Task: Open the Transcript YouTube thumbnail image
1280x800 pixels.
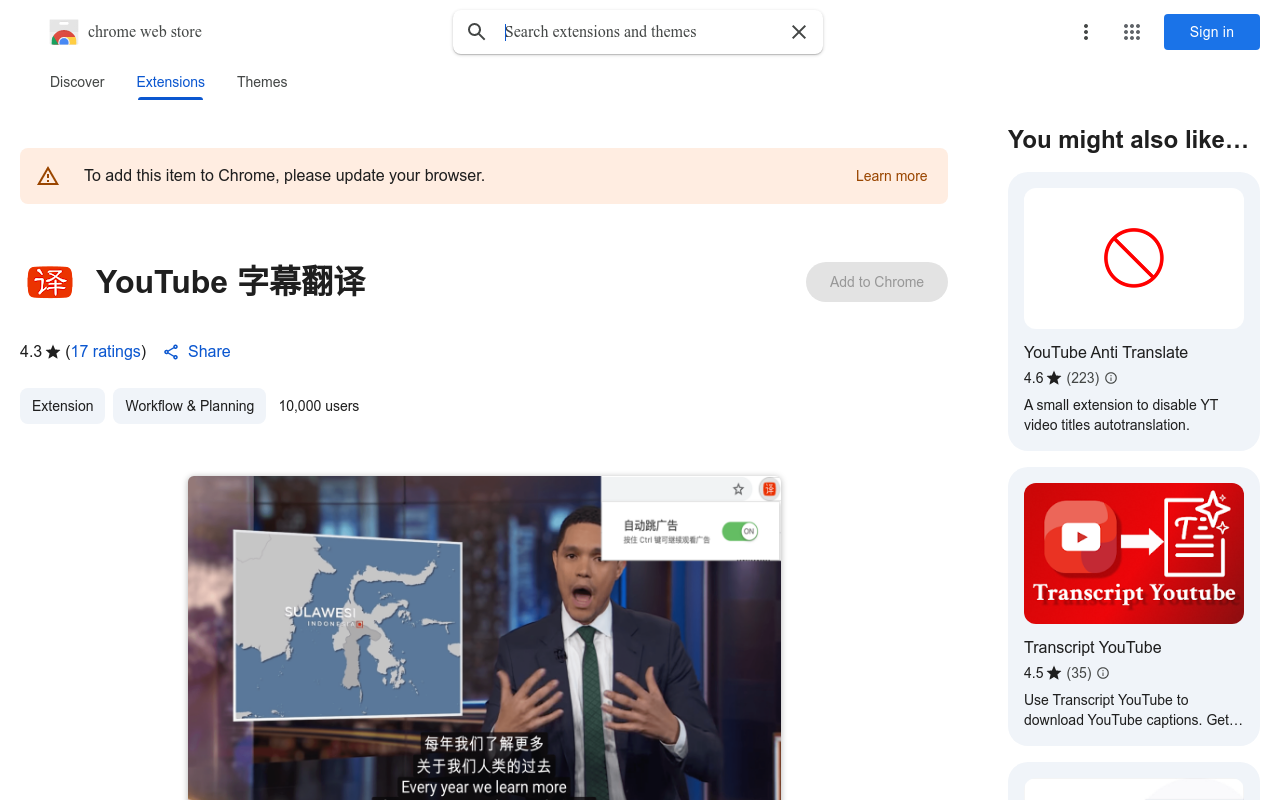Action: click(1133, 553)
